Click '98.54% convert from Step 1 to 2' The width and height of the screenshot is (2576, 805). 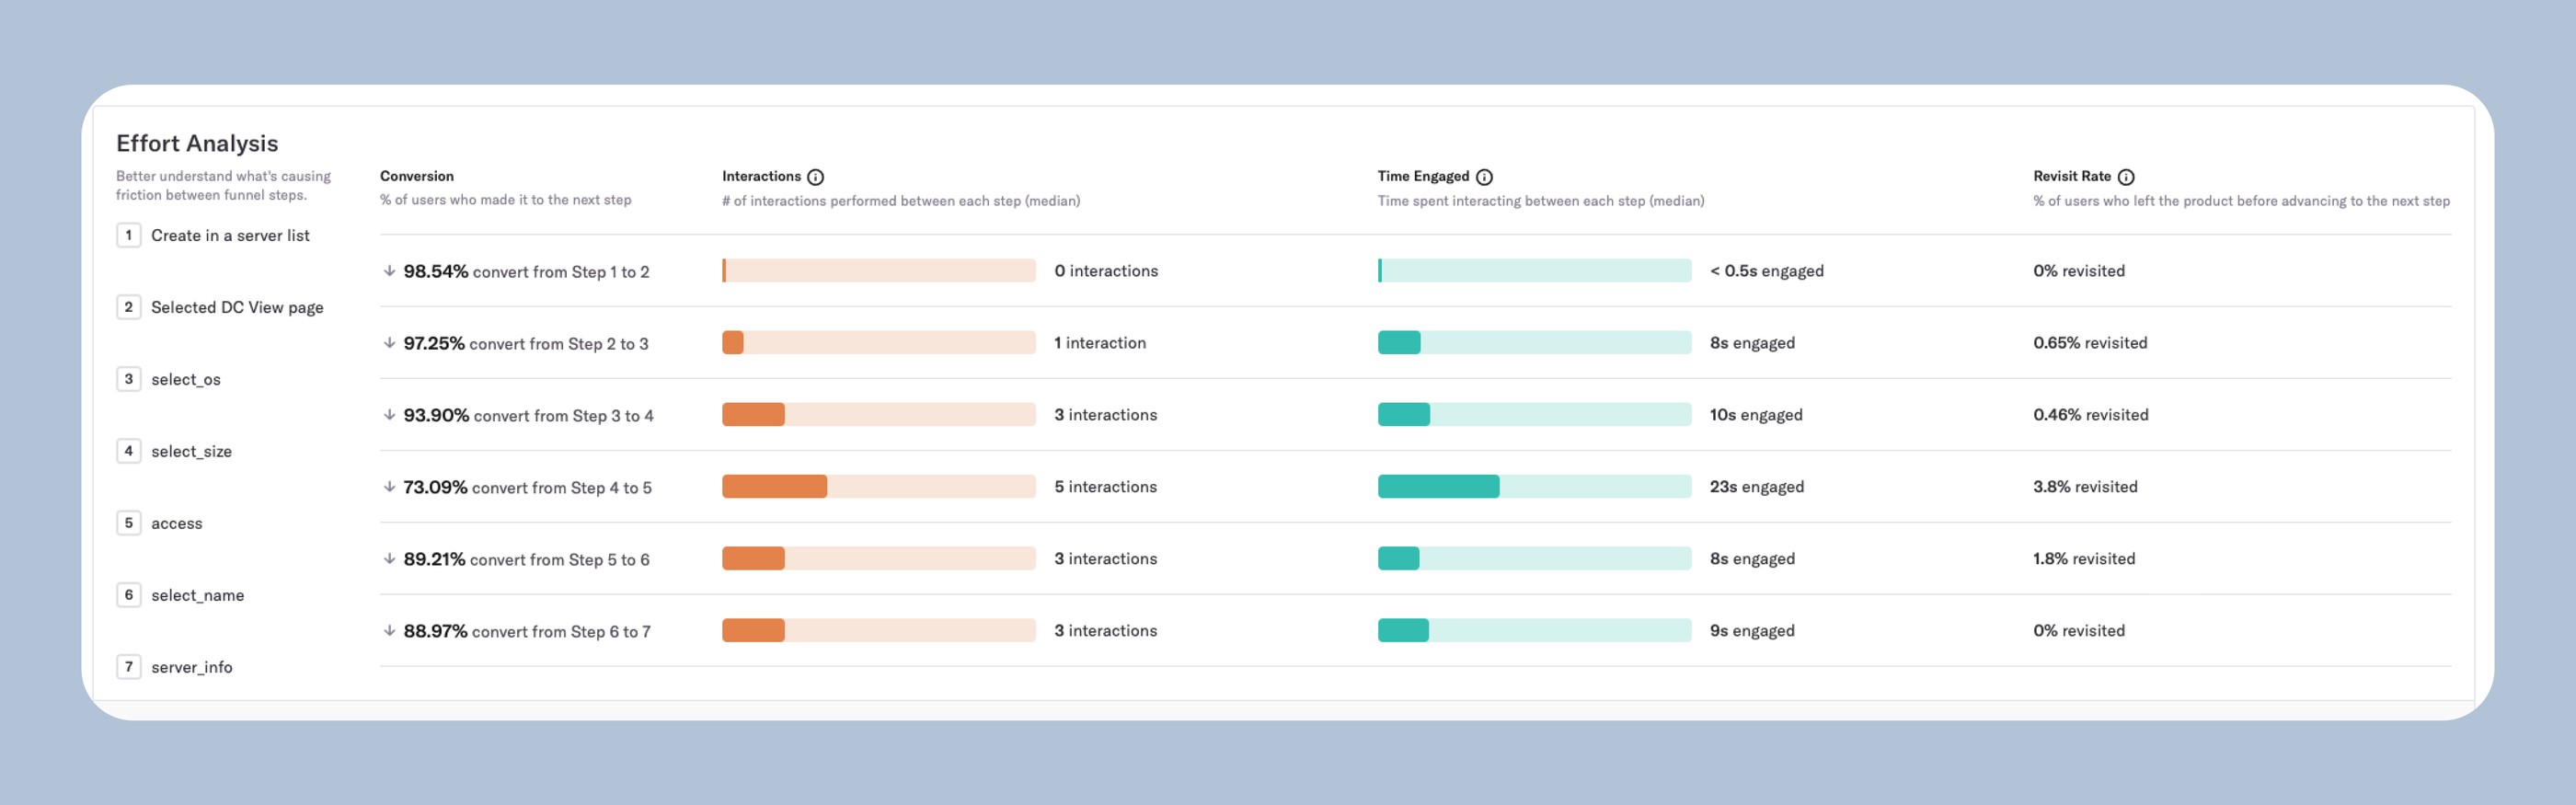[526, 272]
